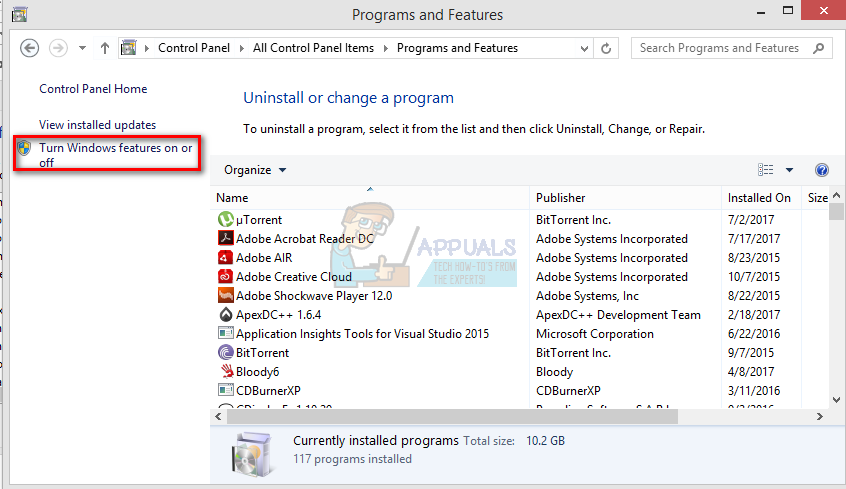This screenshot has height=489, width=846.
Task: Open All Control Panel Items breadcrumb
Action: 313,48
